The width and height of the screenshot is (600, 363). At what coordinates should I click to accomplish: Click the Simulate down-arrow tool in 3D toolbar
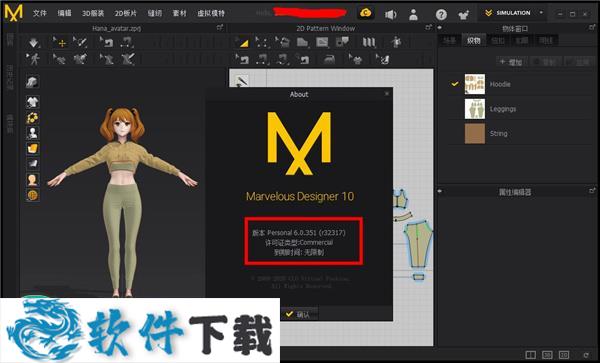click(x=34, y=42)
